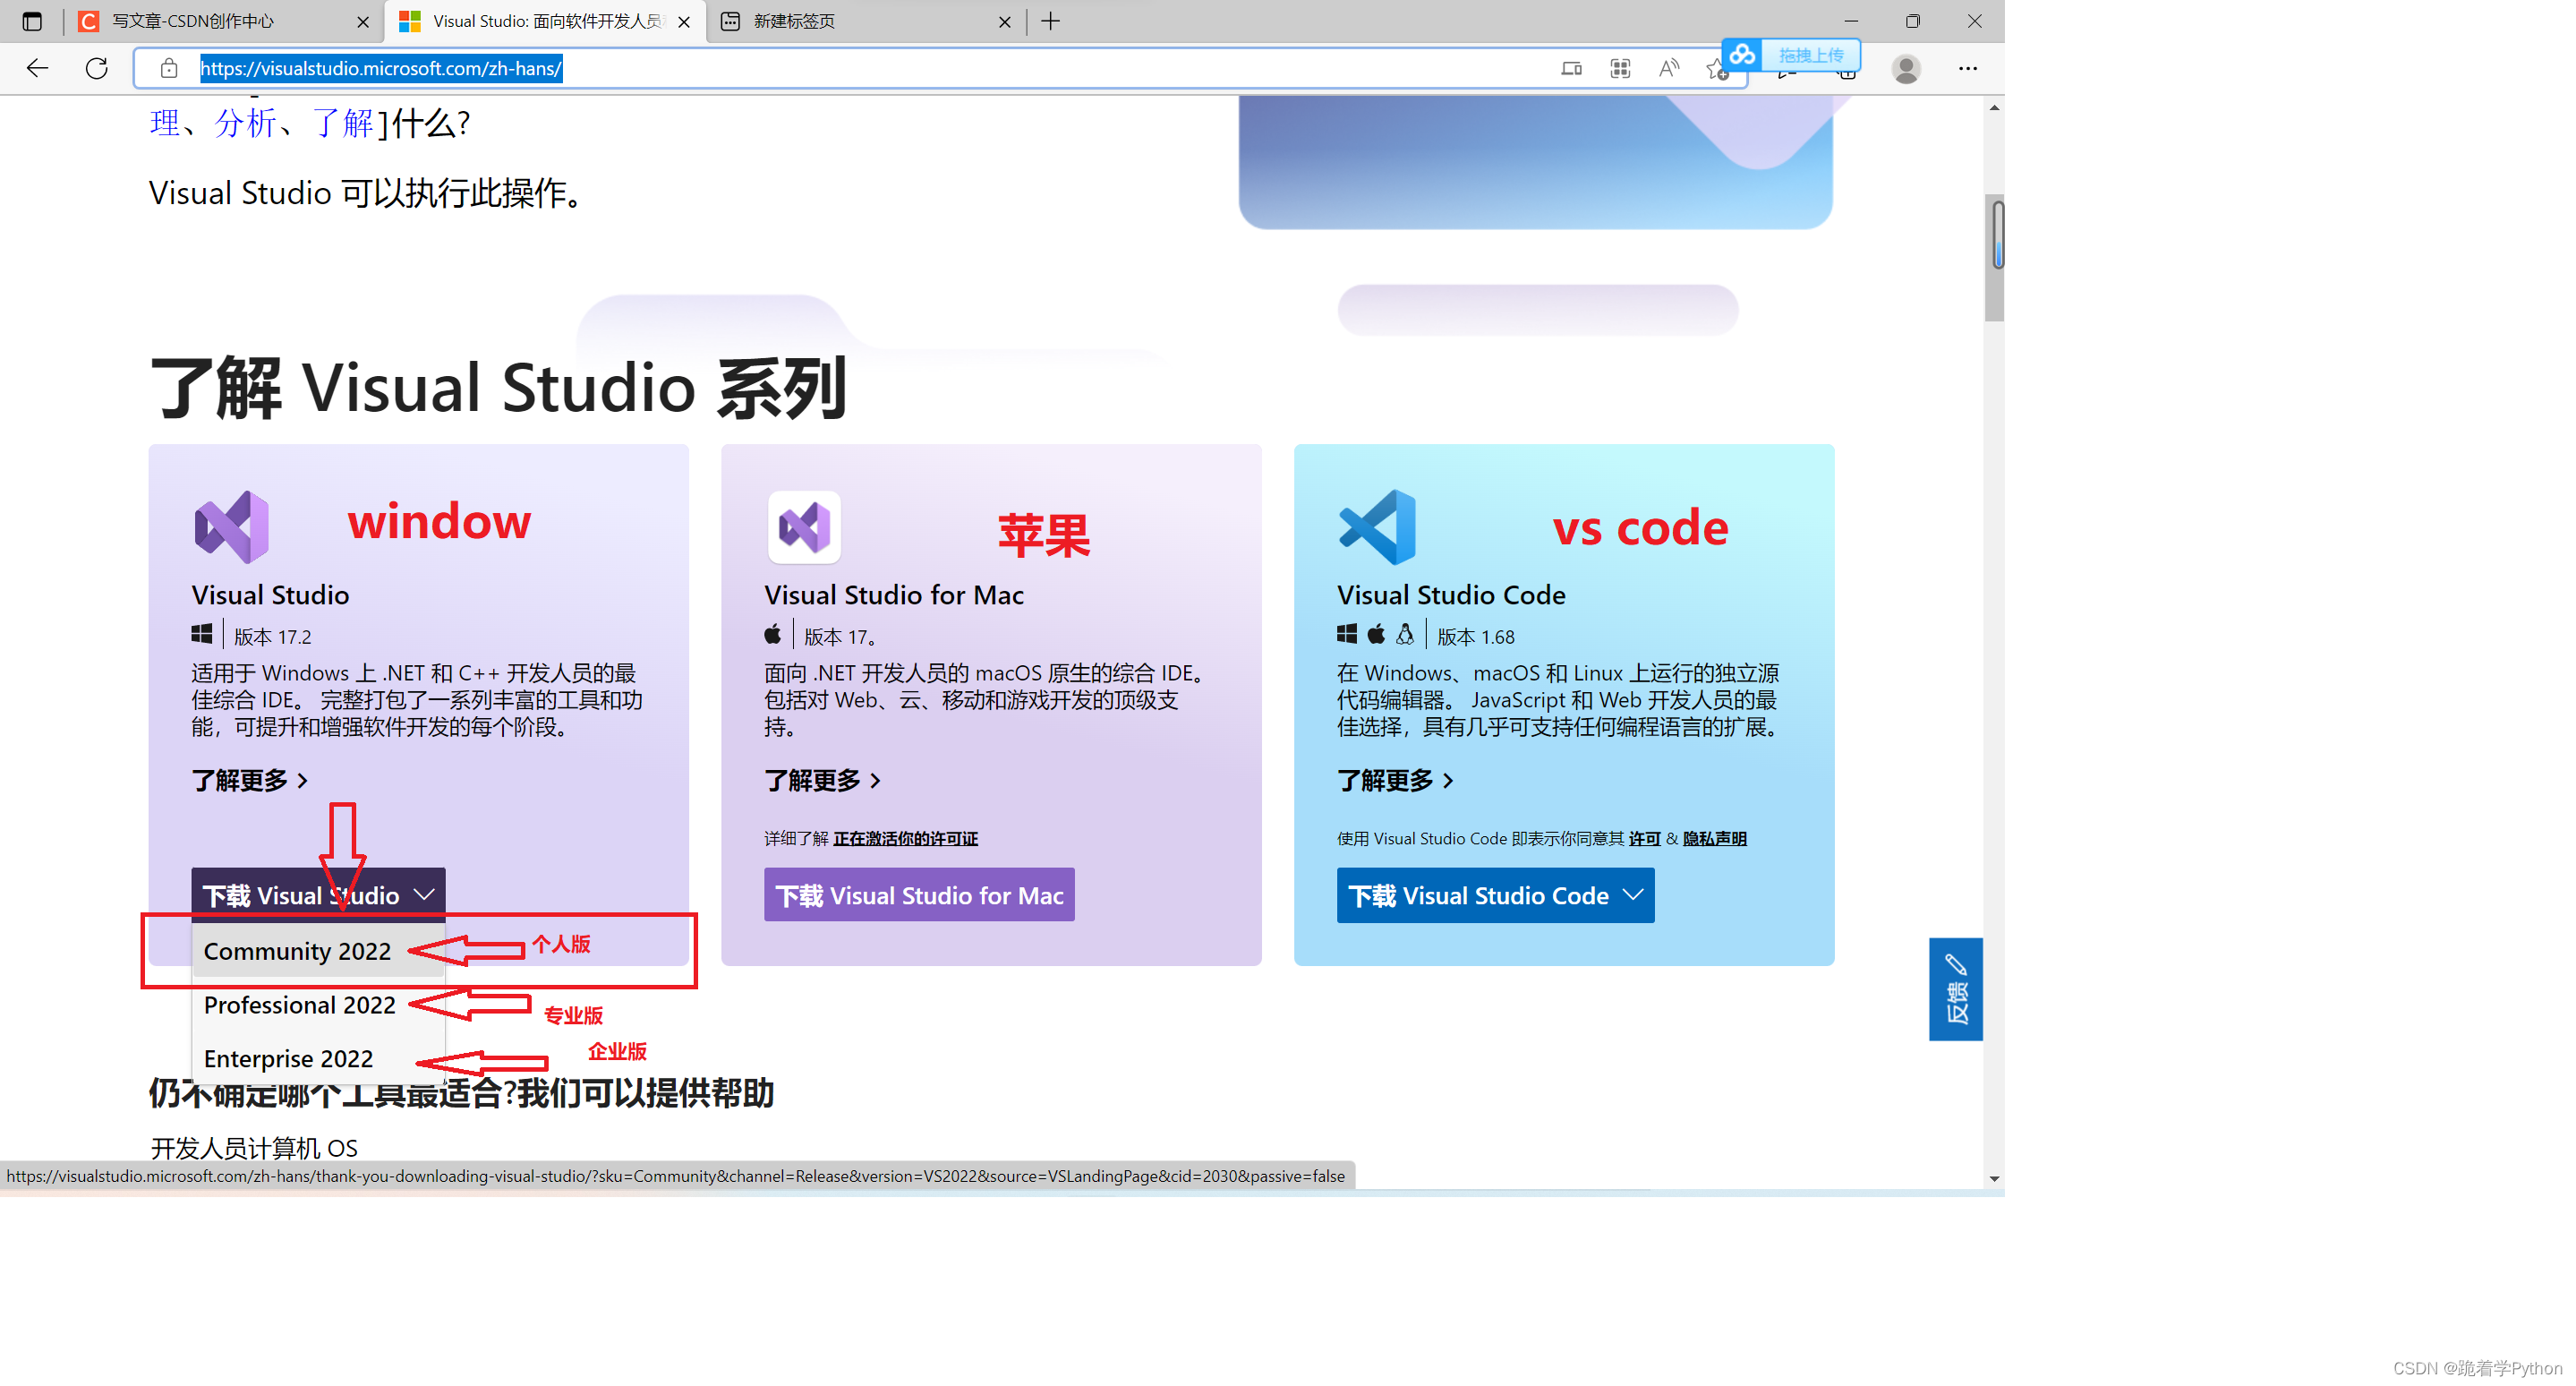
Task: Open Collections with the grid icon
Action: point(1620,68)
